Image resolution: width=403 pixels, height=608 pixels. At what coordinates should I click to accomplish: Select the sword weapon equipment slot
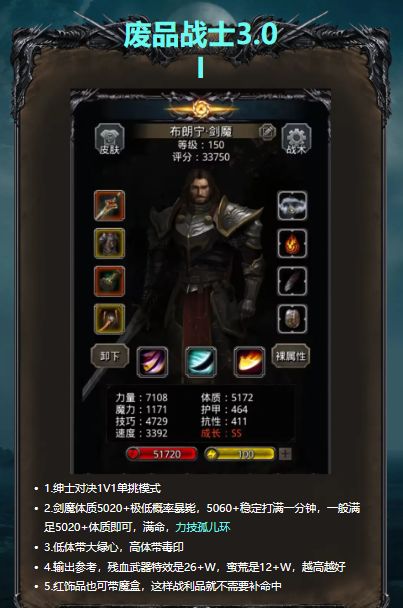click(109, 206)
